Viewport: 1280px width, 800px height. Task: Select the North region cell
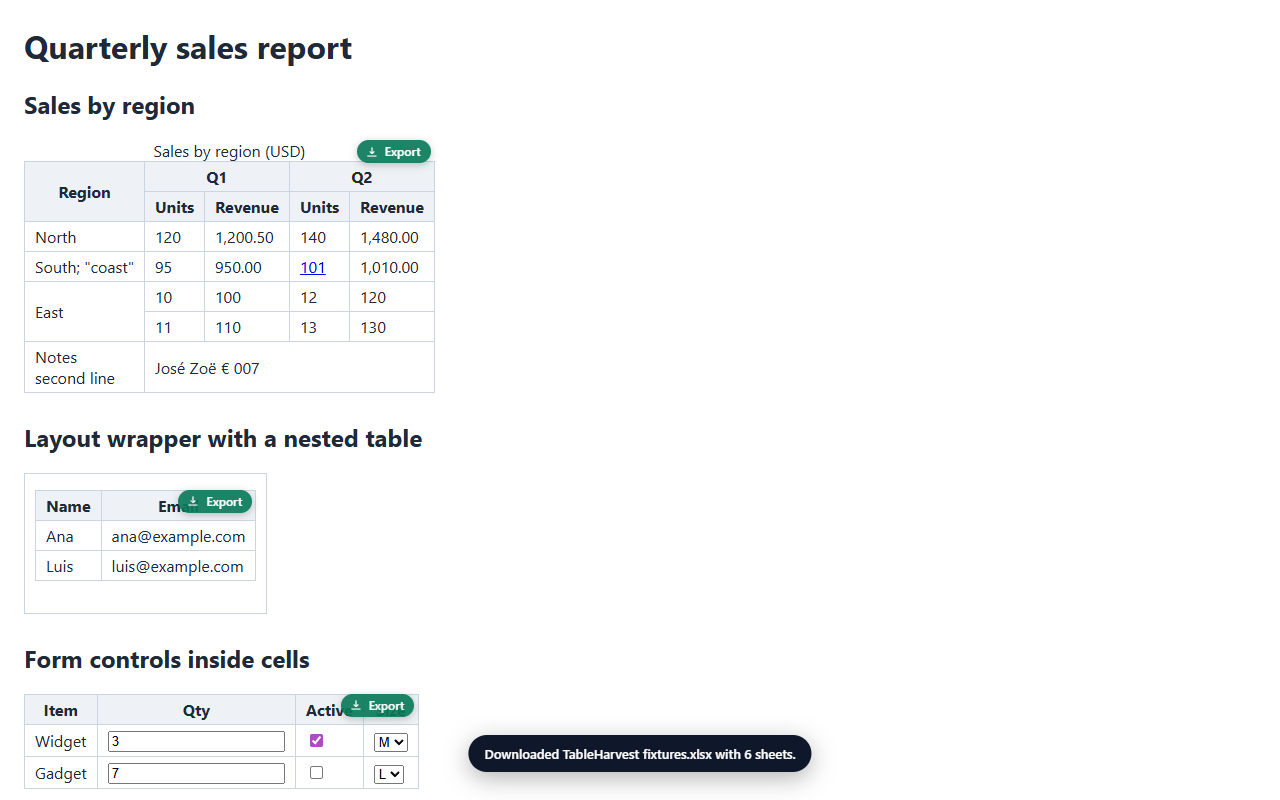[x=85, y=237]
